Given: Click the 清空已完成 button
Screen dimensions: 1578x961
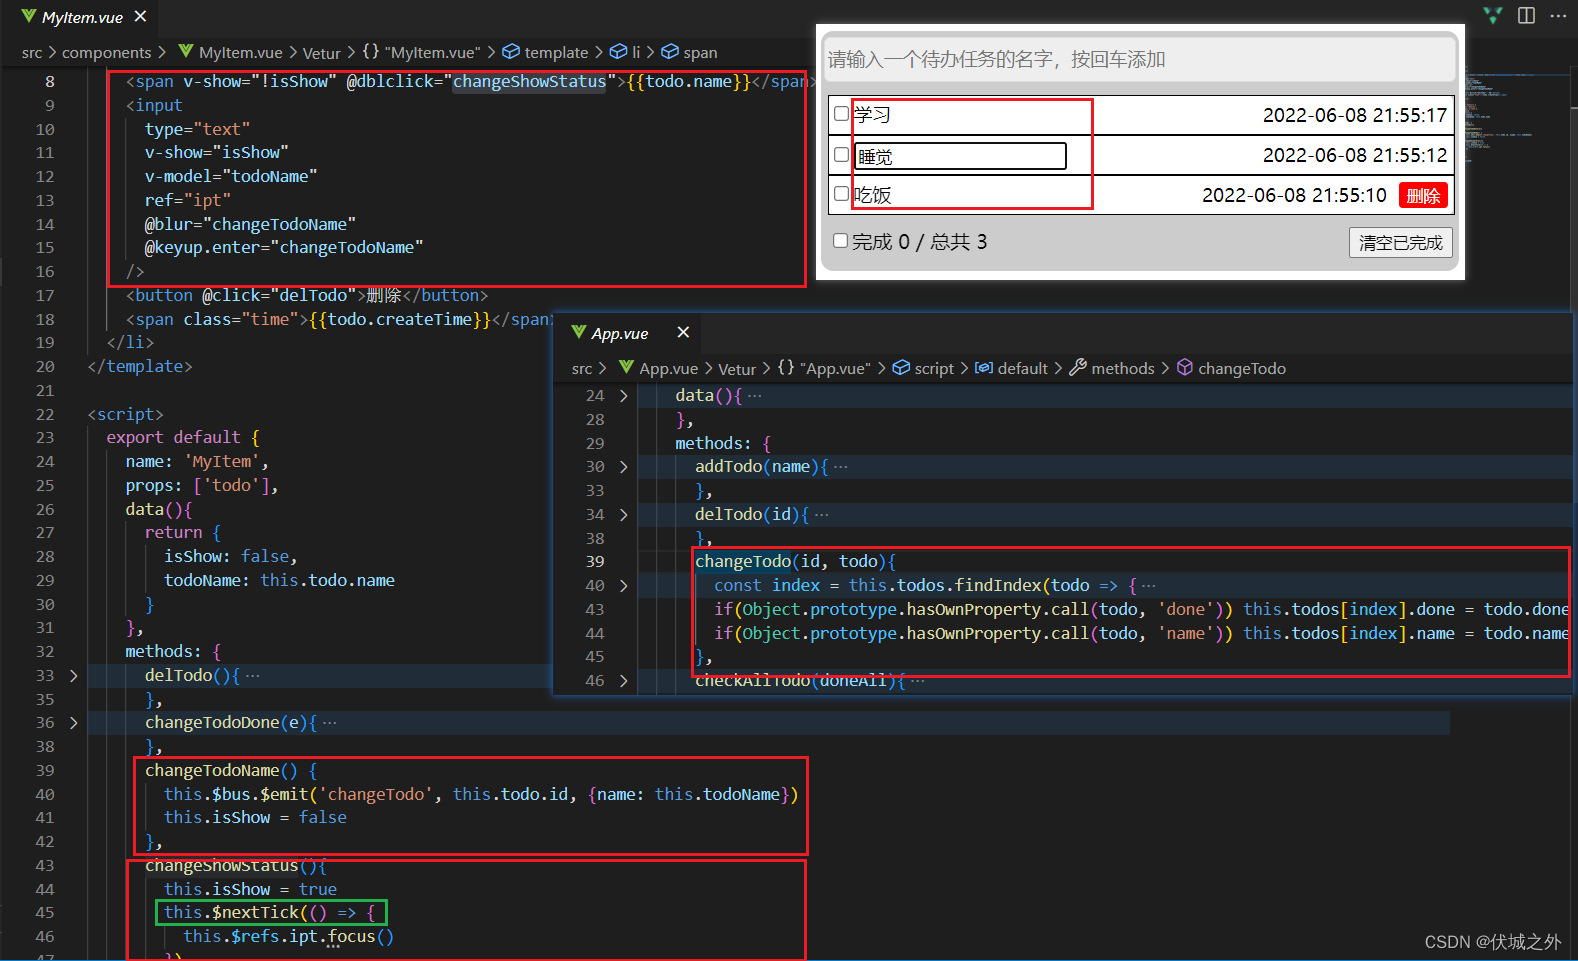Looking at the screenshot, I should click(x=1400, y=242).
